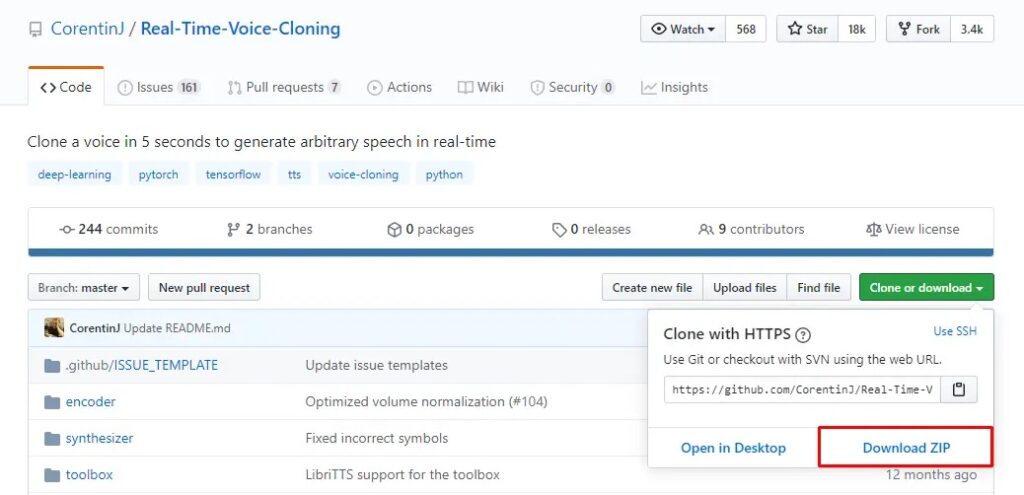Click the Security shield icon

537,88
